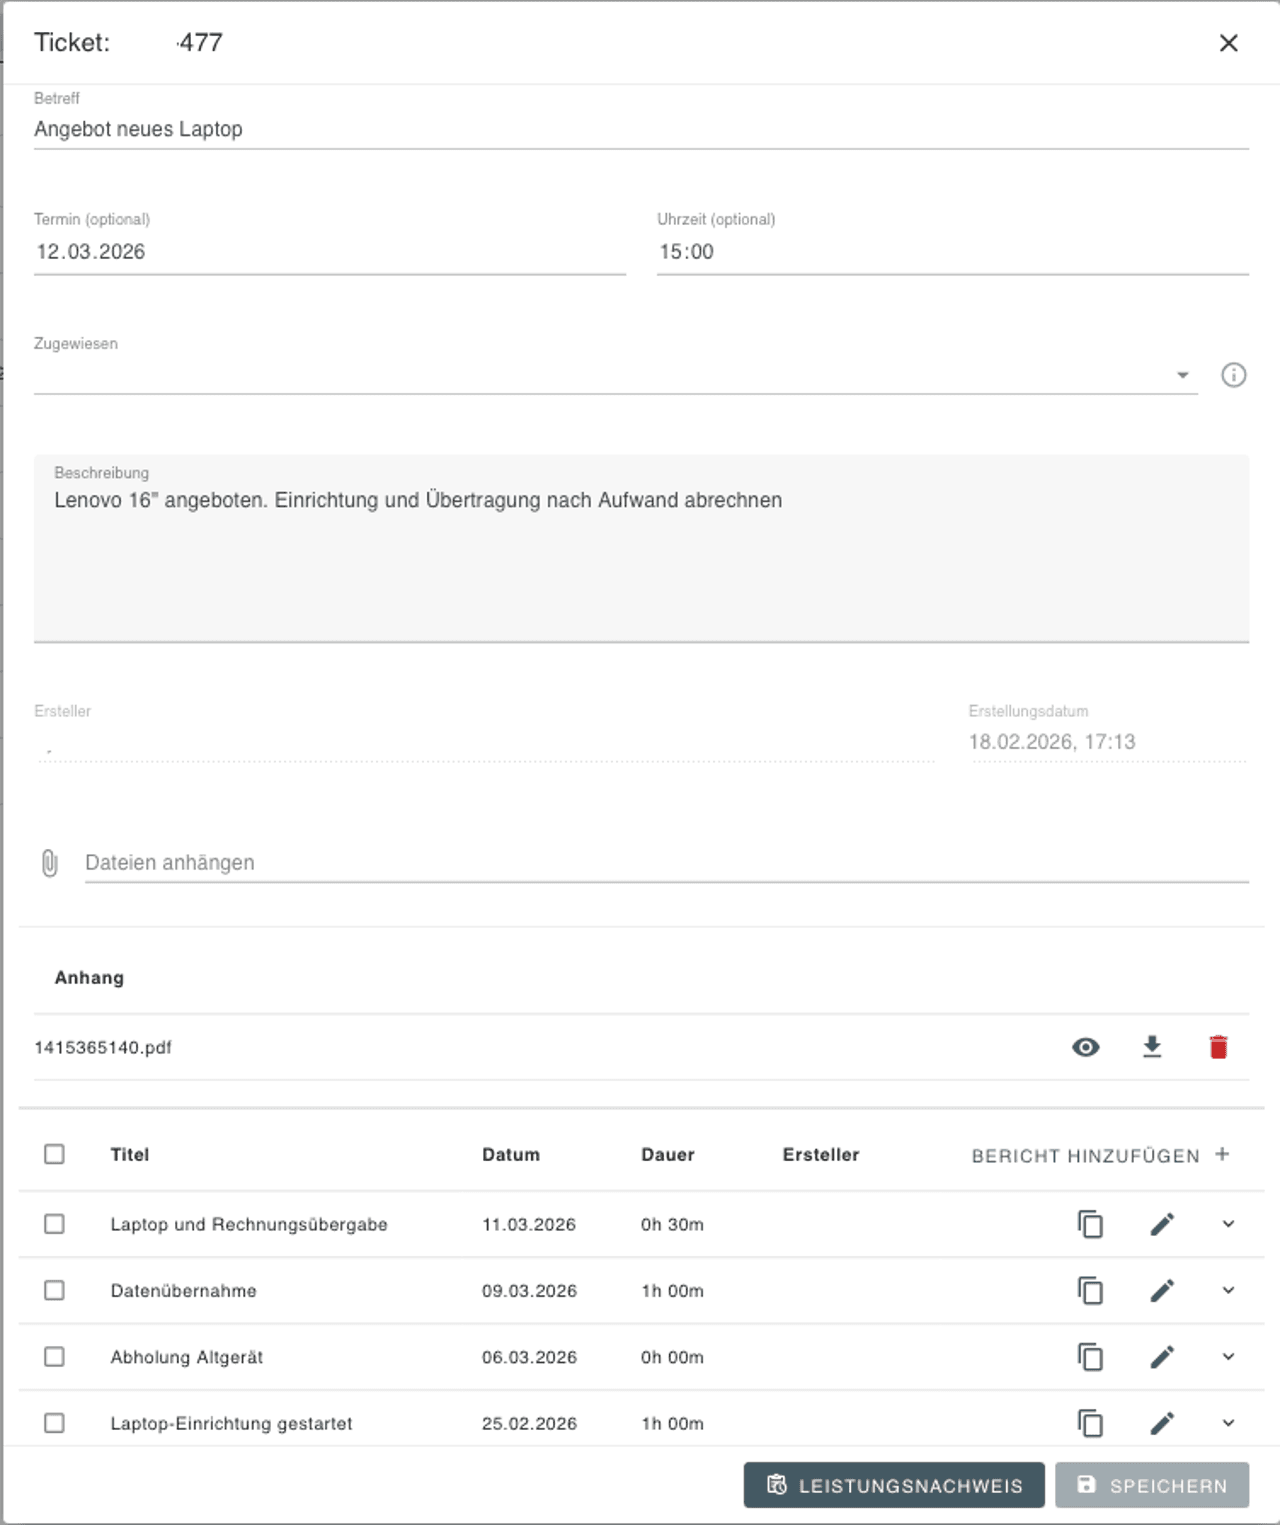
Task: Click the Erstellungsdatum value 18.02.2026, 17:13
Action: pyautogui.click(x=1052, y=742)
